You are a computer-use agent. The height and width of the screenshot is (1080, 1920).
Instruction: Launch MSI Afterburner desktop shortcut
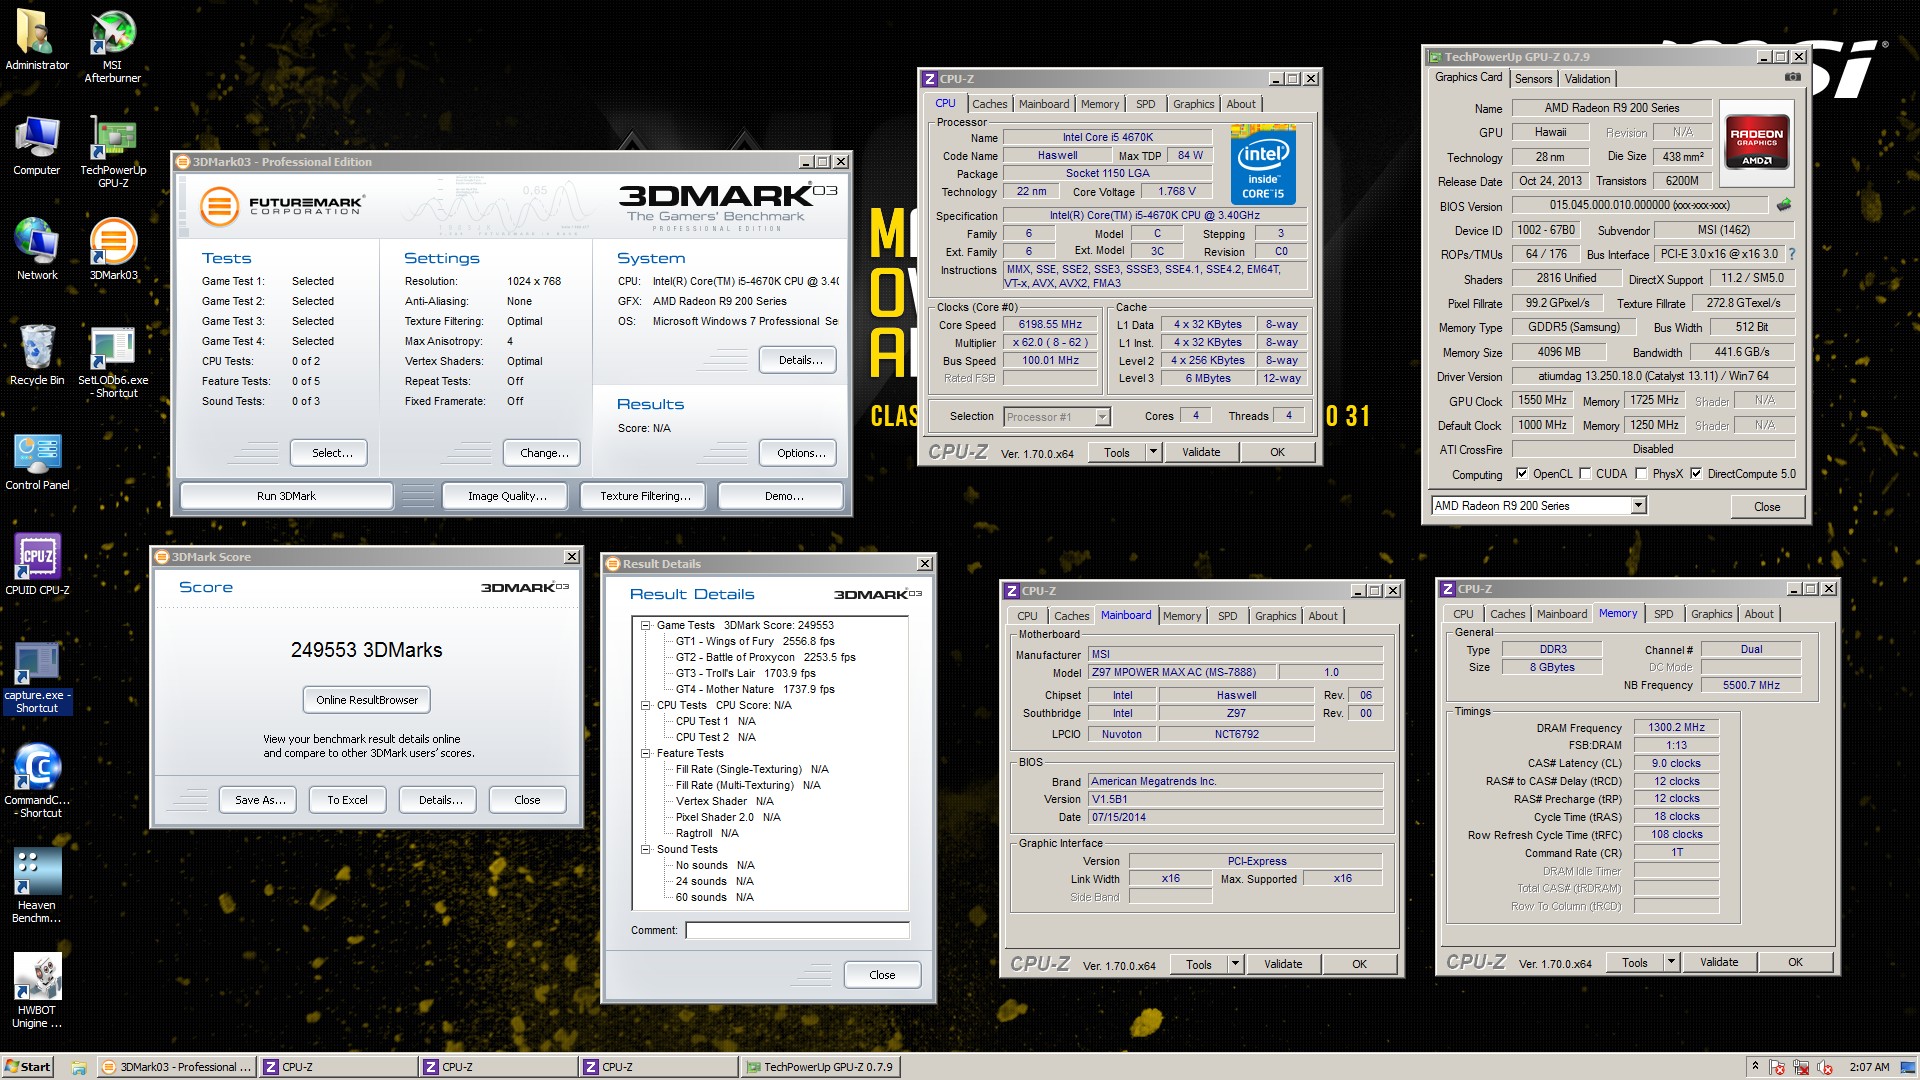tap(112, 46)
